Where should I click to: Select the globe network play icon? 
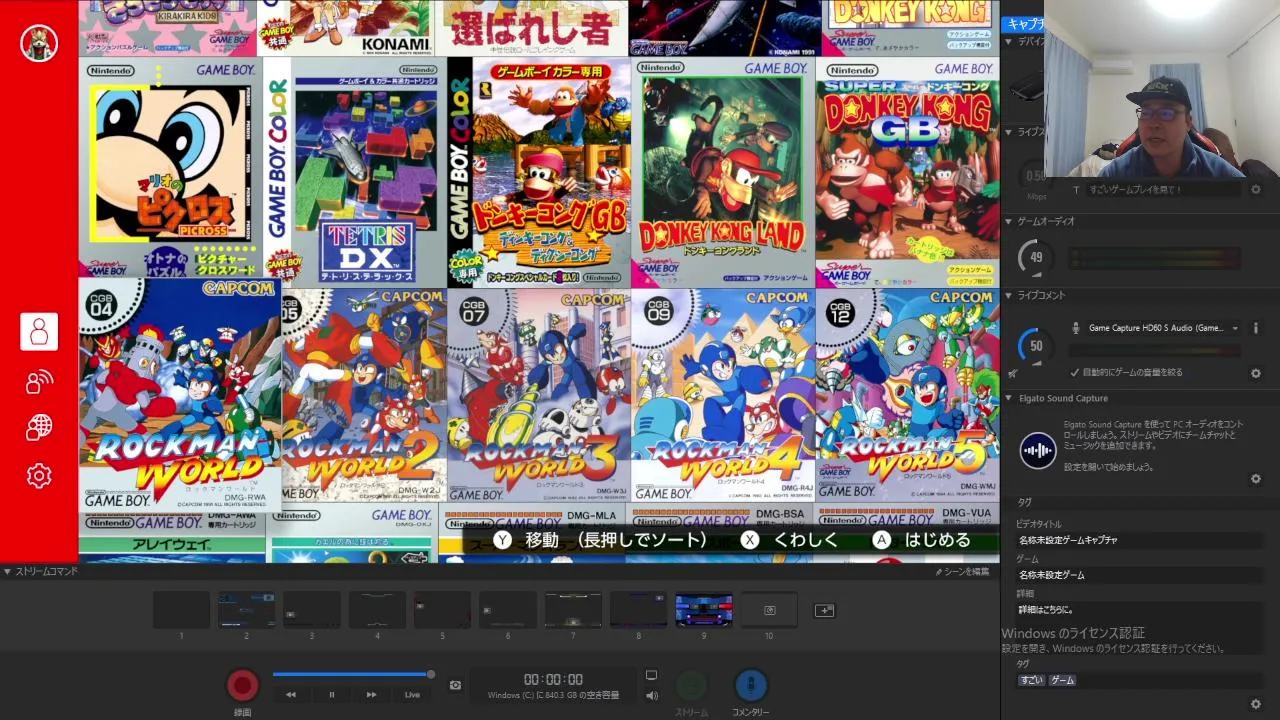coord(39,428)
